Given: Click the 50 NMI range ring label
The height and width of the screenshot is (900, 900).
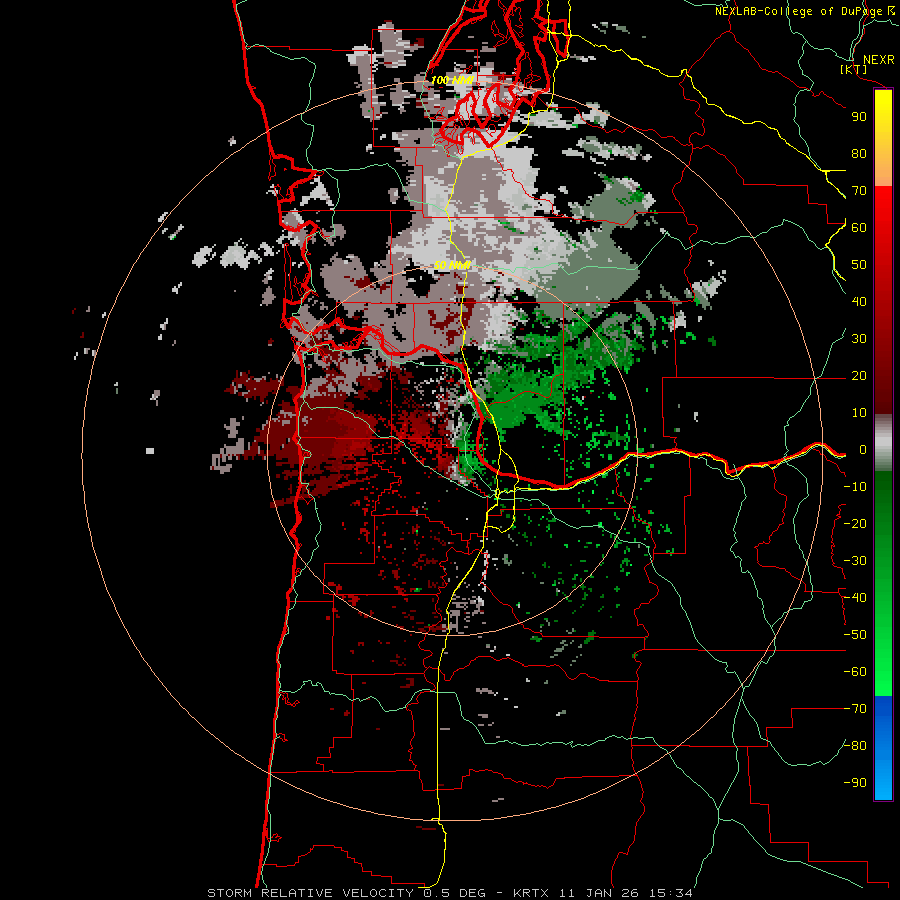Looking at the screenshot, I should tap(452, 265).
